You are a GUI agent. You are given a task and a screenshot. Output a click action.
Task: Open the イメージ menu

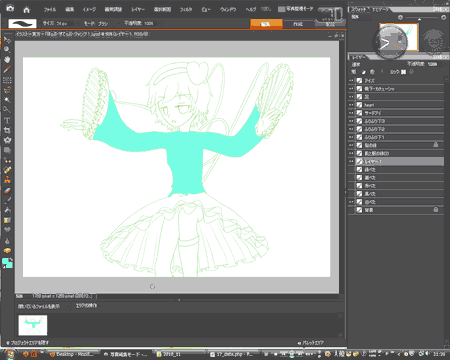click(x=89, y=9)
